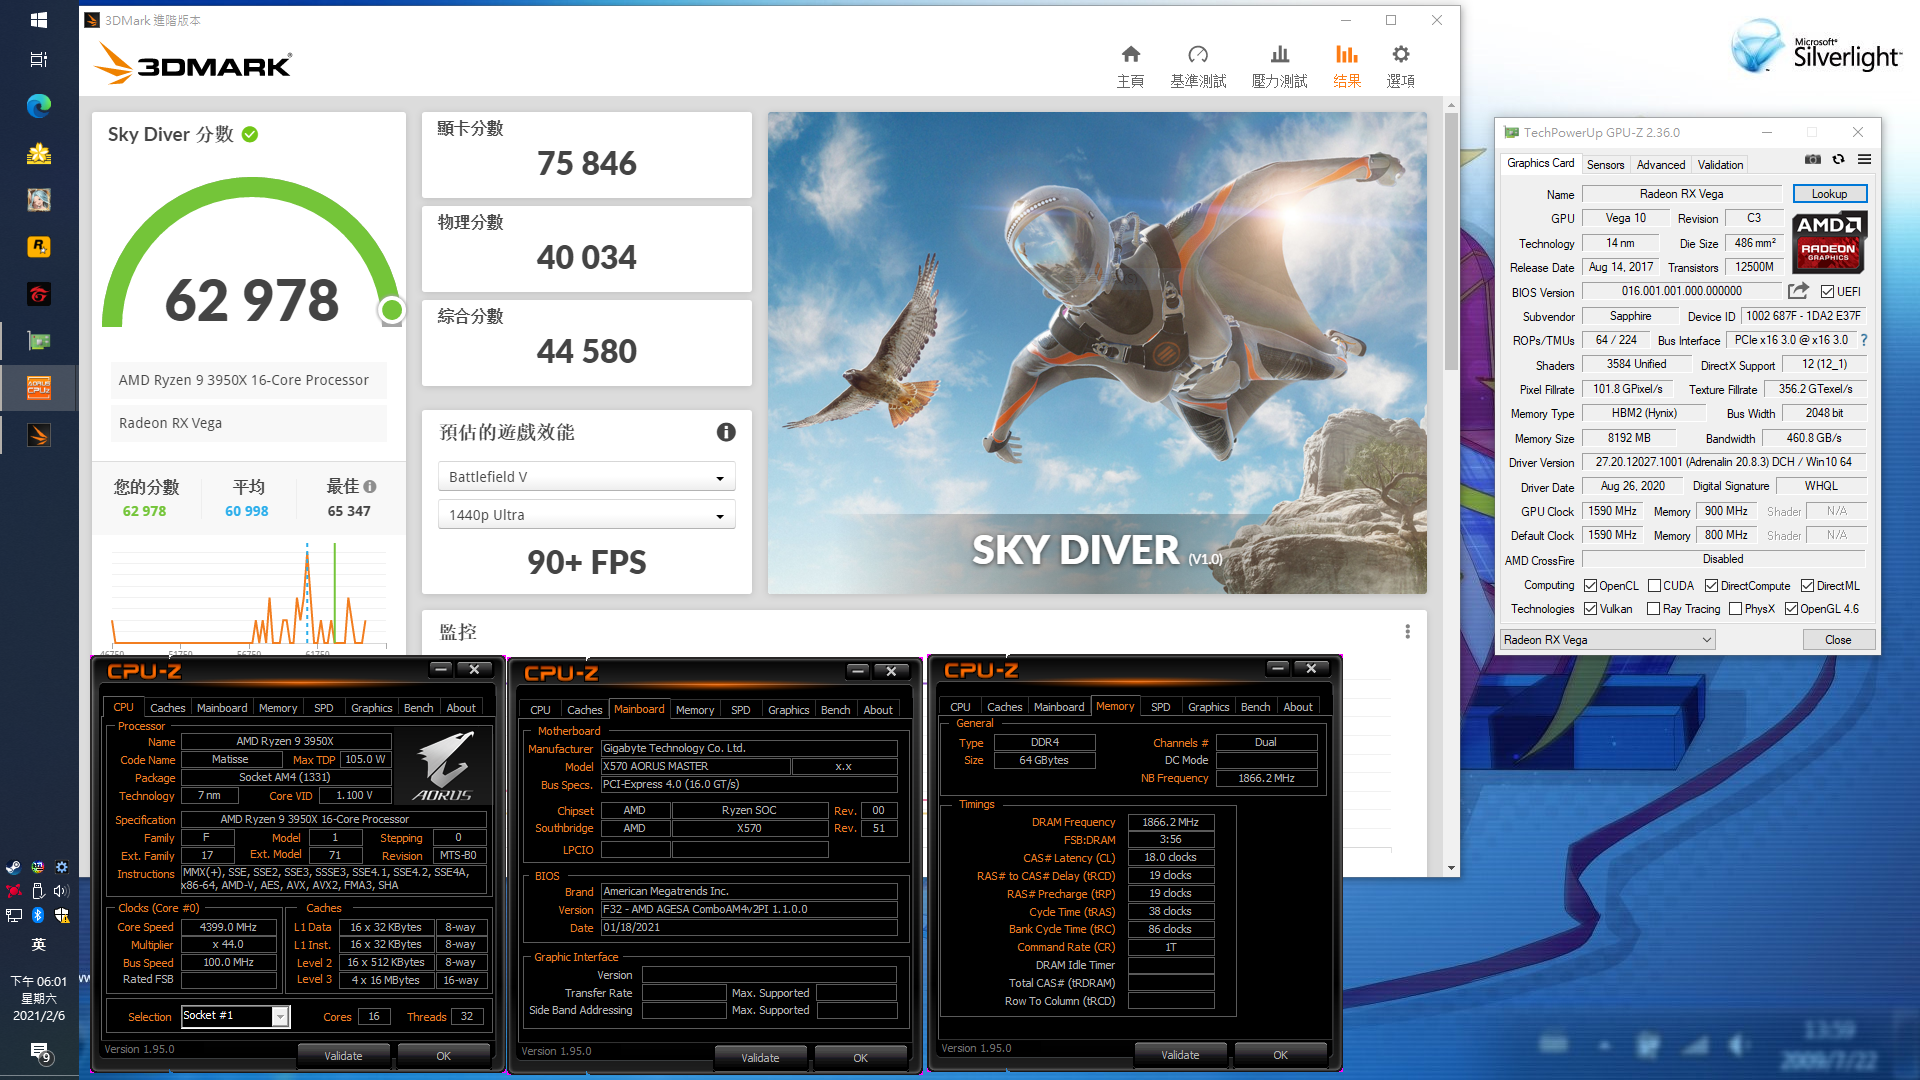Viewport: 1920px width, 1080px height.
Task: Open Windows Start menu
Action: [39, 20]
